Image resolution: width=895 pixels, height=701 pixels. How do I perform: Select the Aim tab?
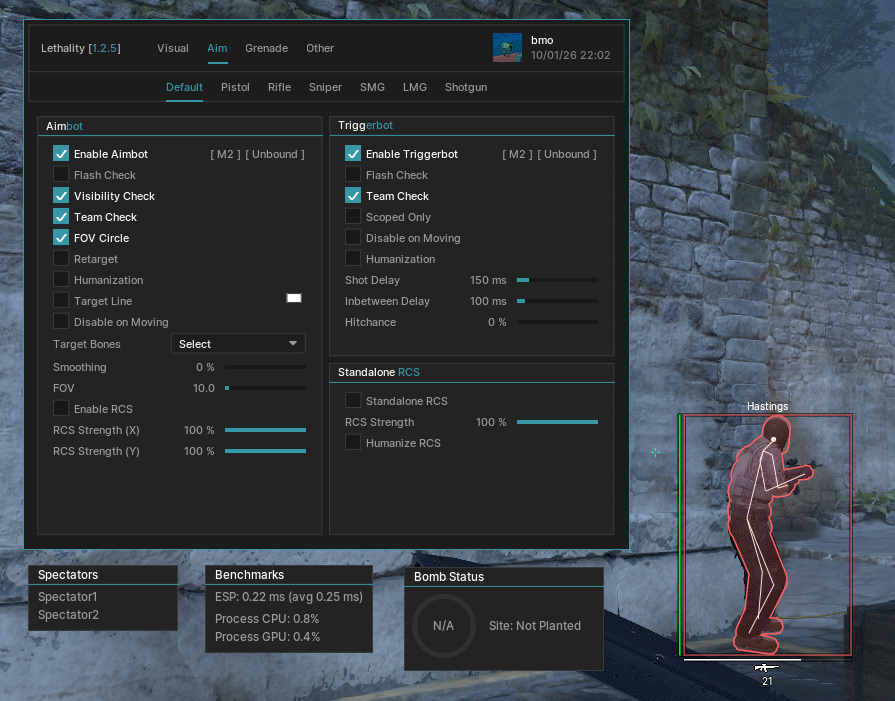coord(217,49)
